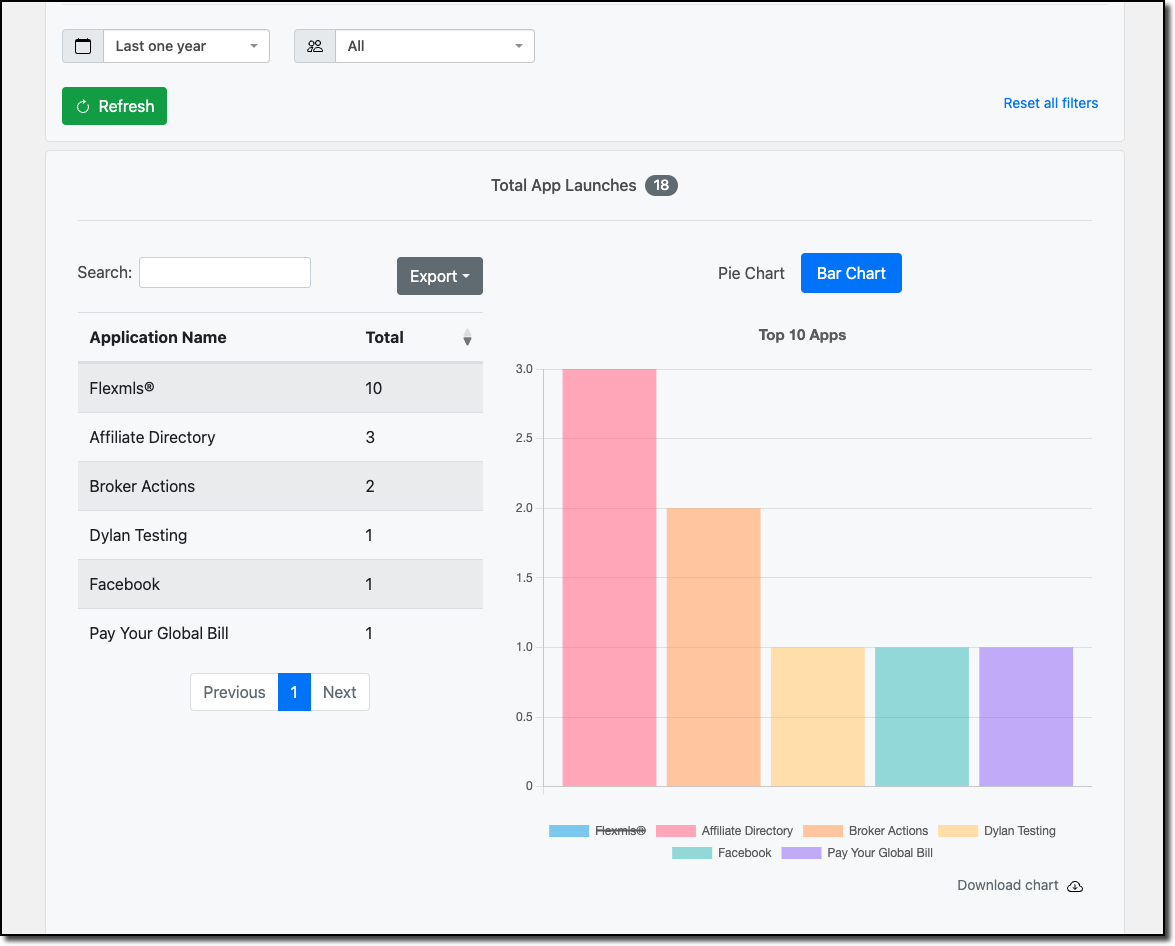Click the pale yellow bar in chart
1175x946 pixels.
coord(818,717)
